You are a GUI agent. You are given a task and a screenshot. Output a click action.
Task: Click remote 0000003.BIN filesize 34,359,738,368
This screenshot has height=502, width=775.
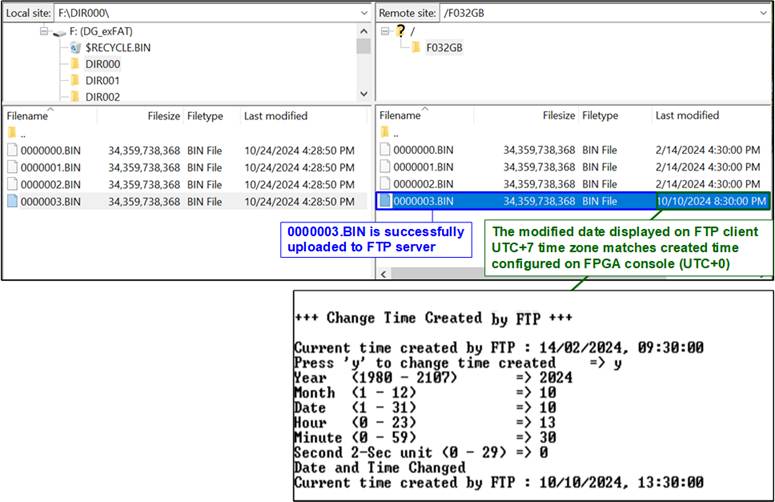[x=539, y=202]
